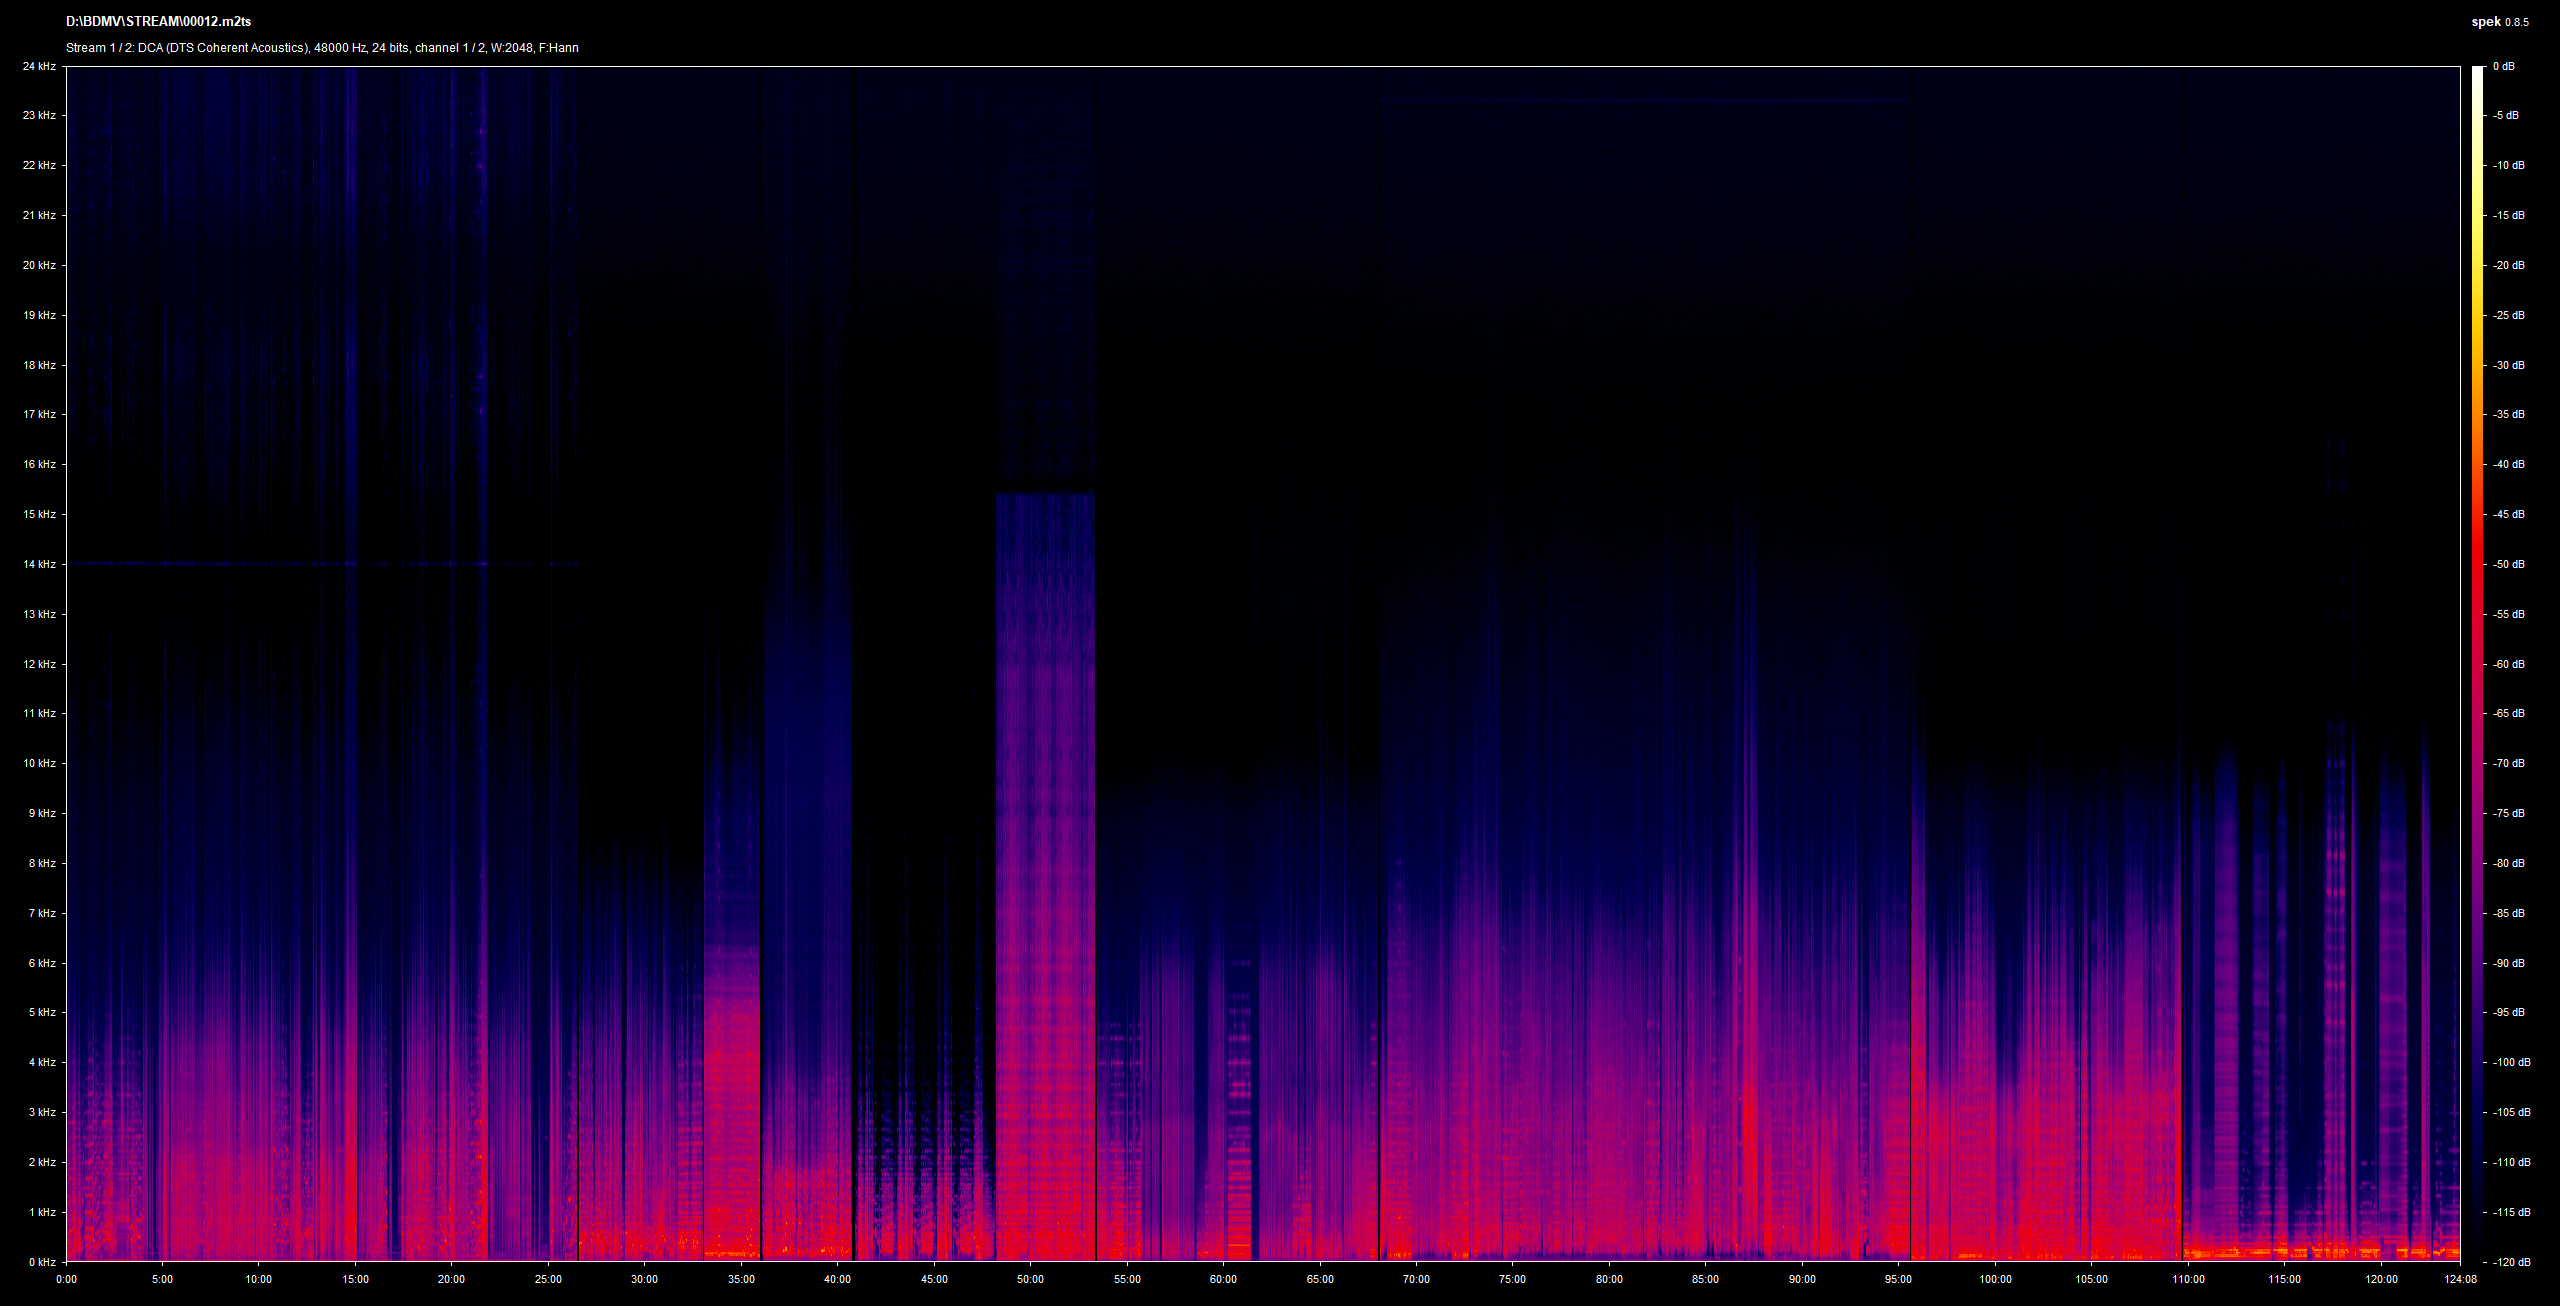Click the 35:00 time axis marker
Viewport: 2560px width, 1306px height.
pyautogui.click(x=741, y=1279)
